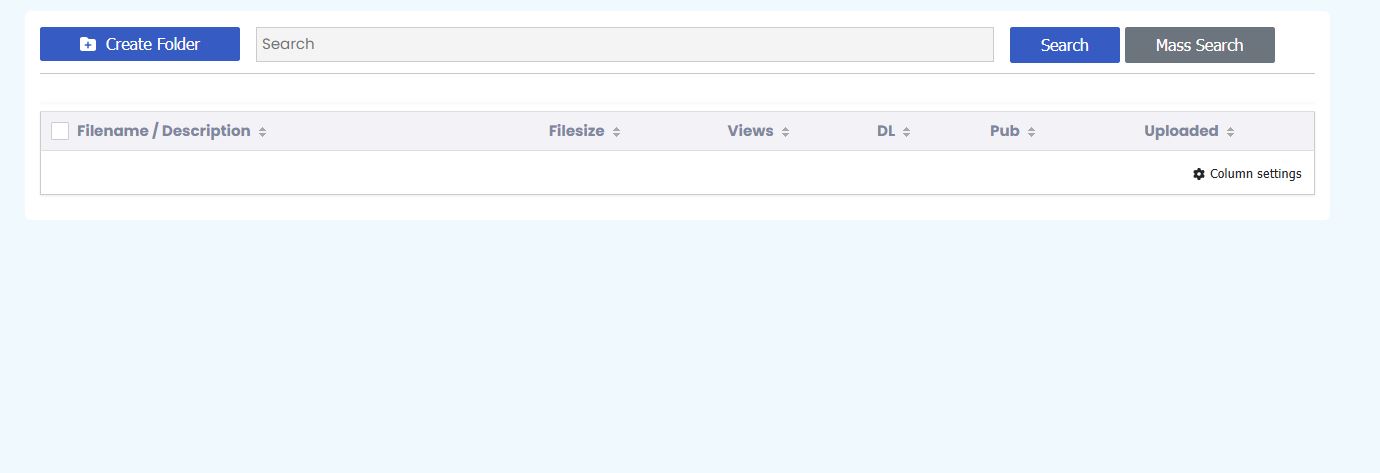The width and height of the screenshot is (1380, 473).
Task: Tick the select-all files checkbox
Action: pyautogui.click(x=60, y=131)
